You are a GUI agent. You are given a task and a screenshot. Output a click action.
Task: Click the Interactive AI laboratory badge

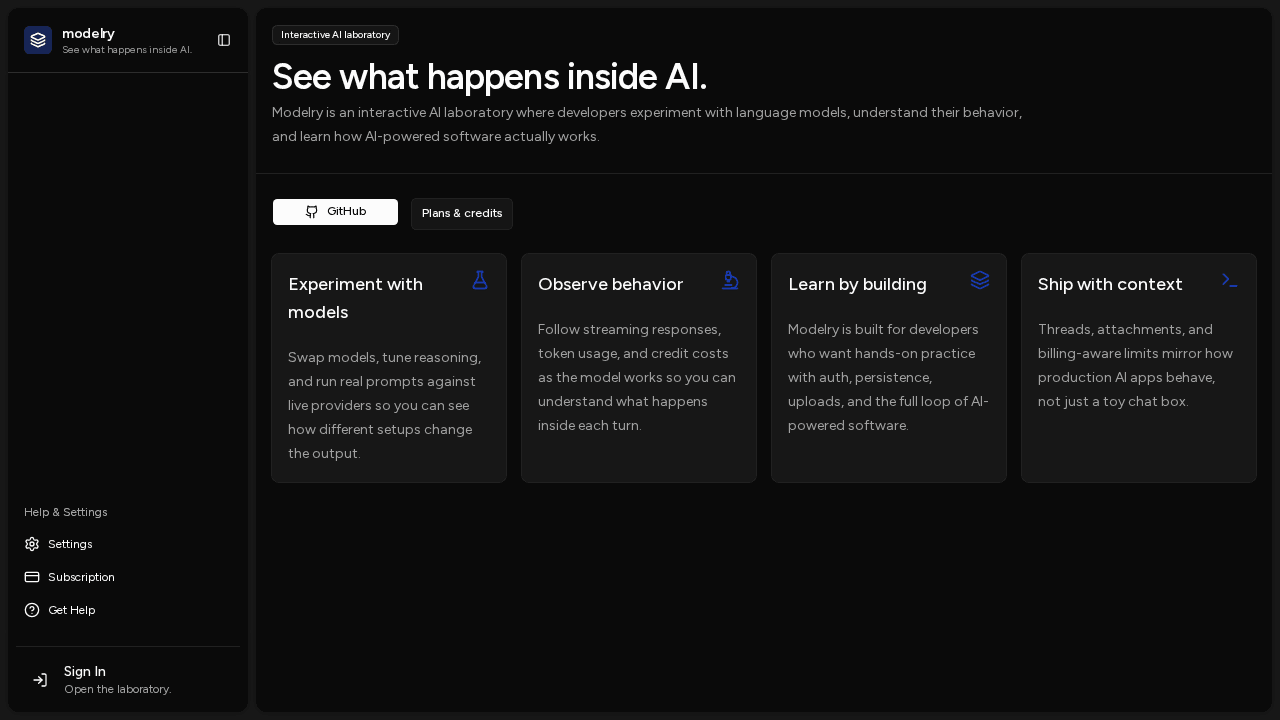pyautogui.click(x=335, y=35)
